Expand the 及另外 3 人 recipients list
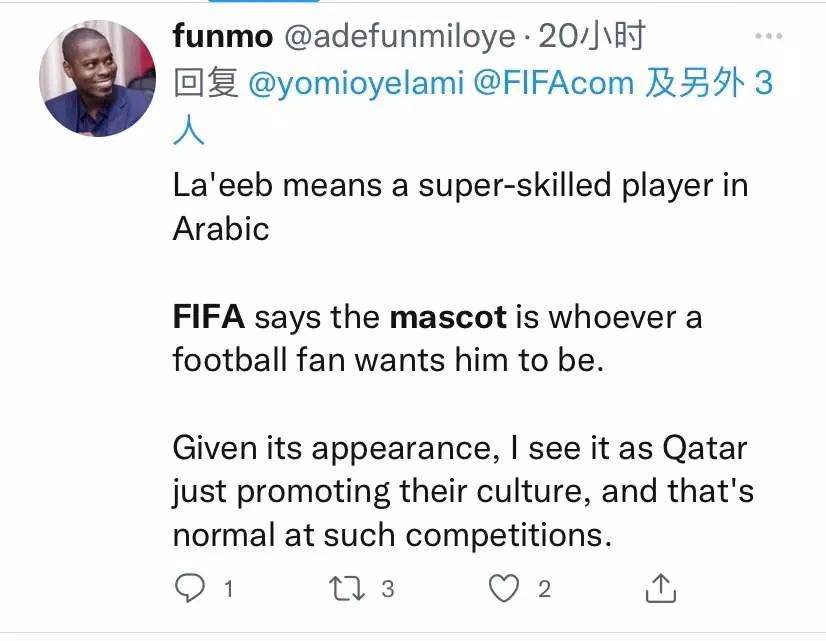826x641 pixels. point(709,83)
